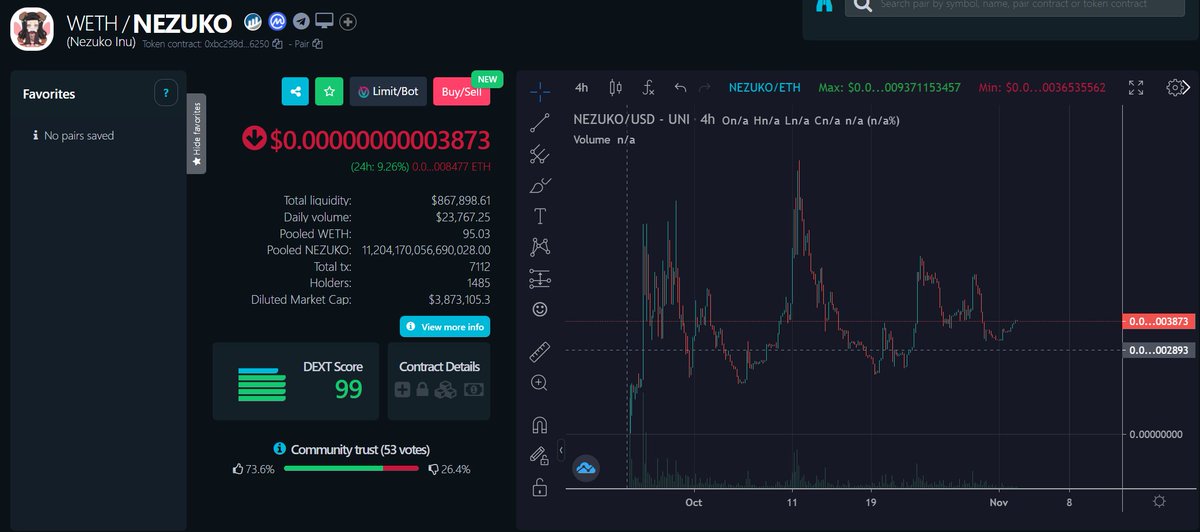Toggle magnet mode for drawings
Screen dimensions: 1200x532
540,425
